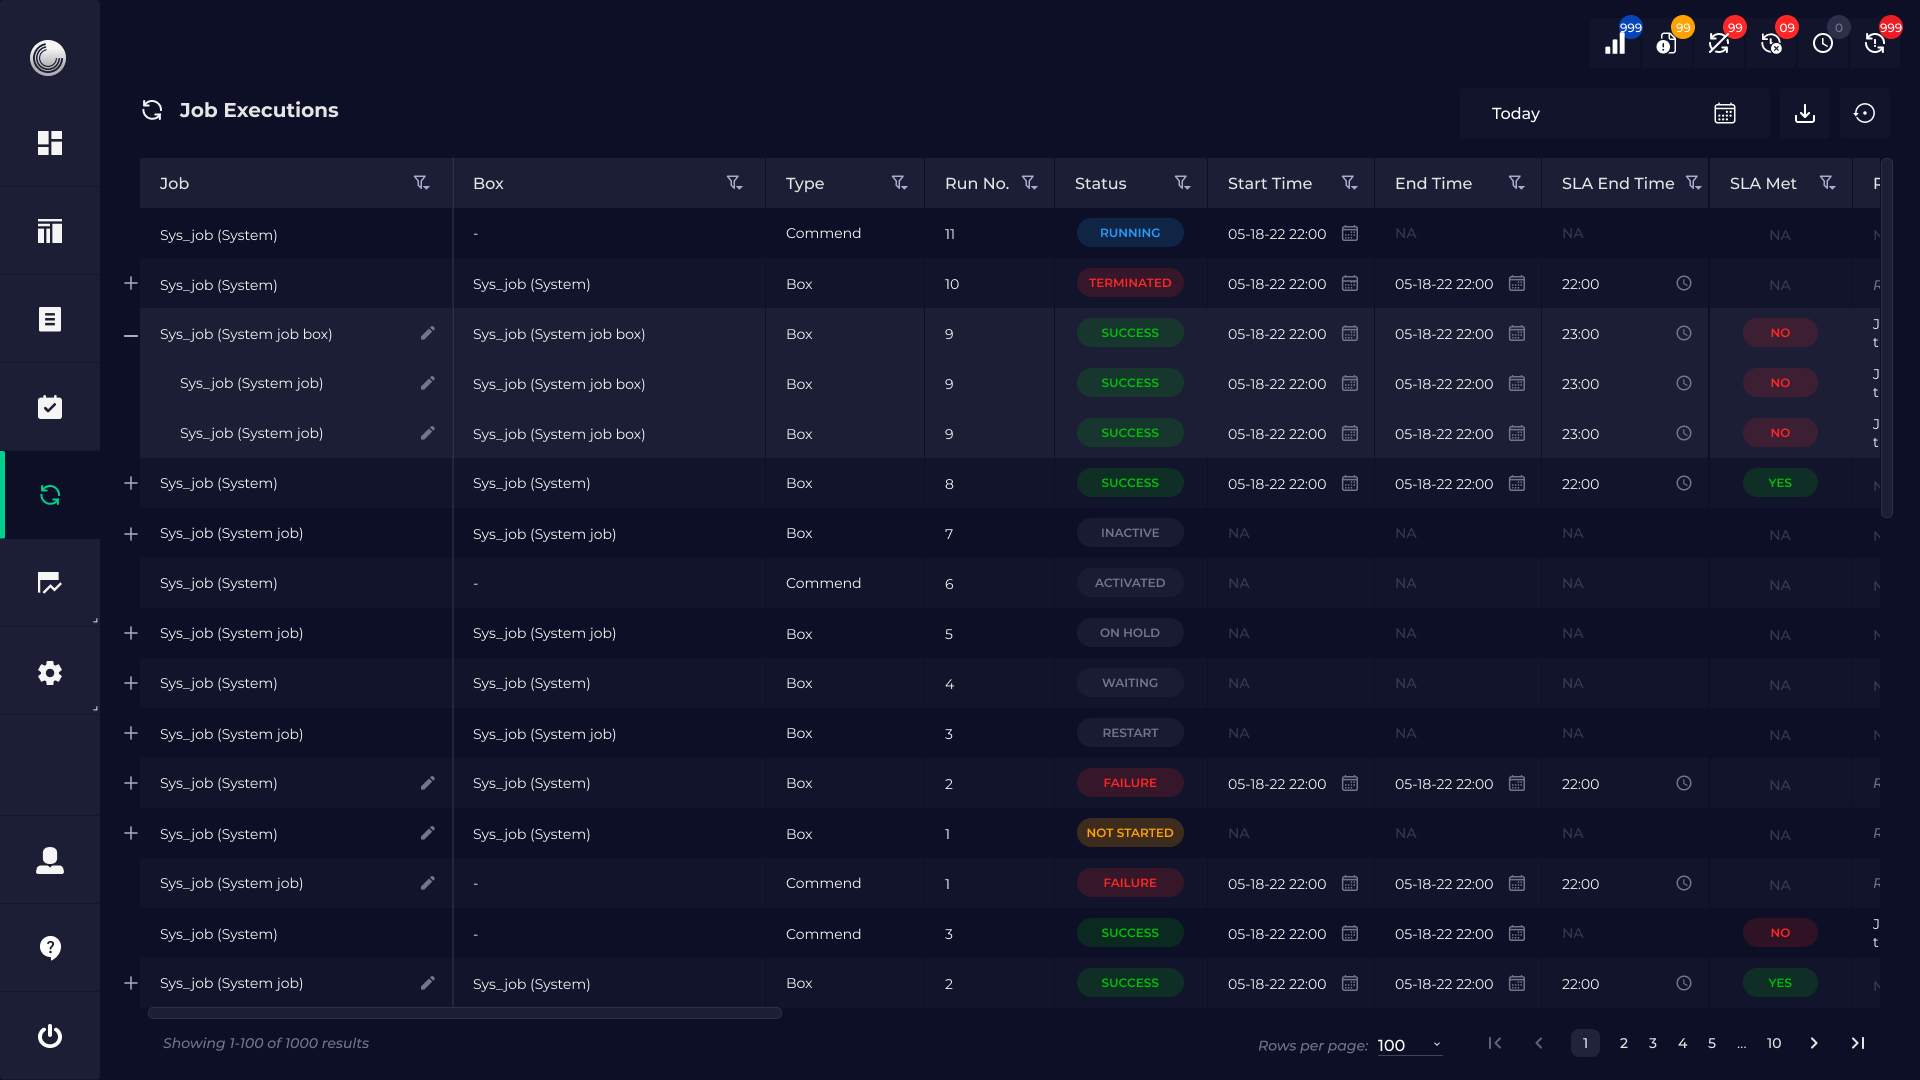Open the Dashboard panel from the sidebar

pos(50,143)
